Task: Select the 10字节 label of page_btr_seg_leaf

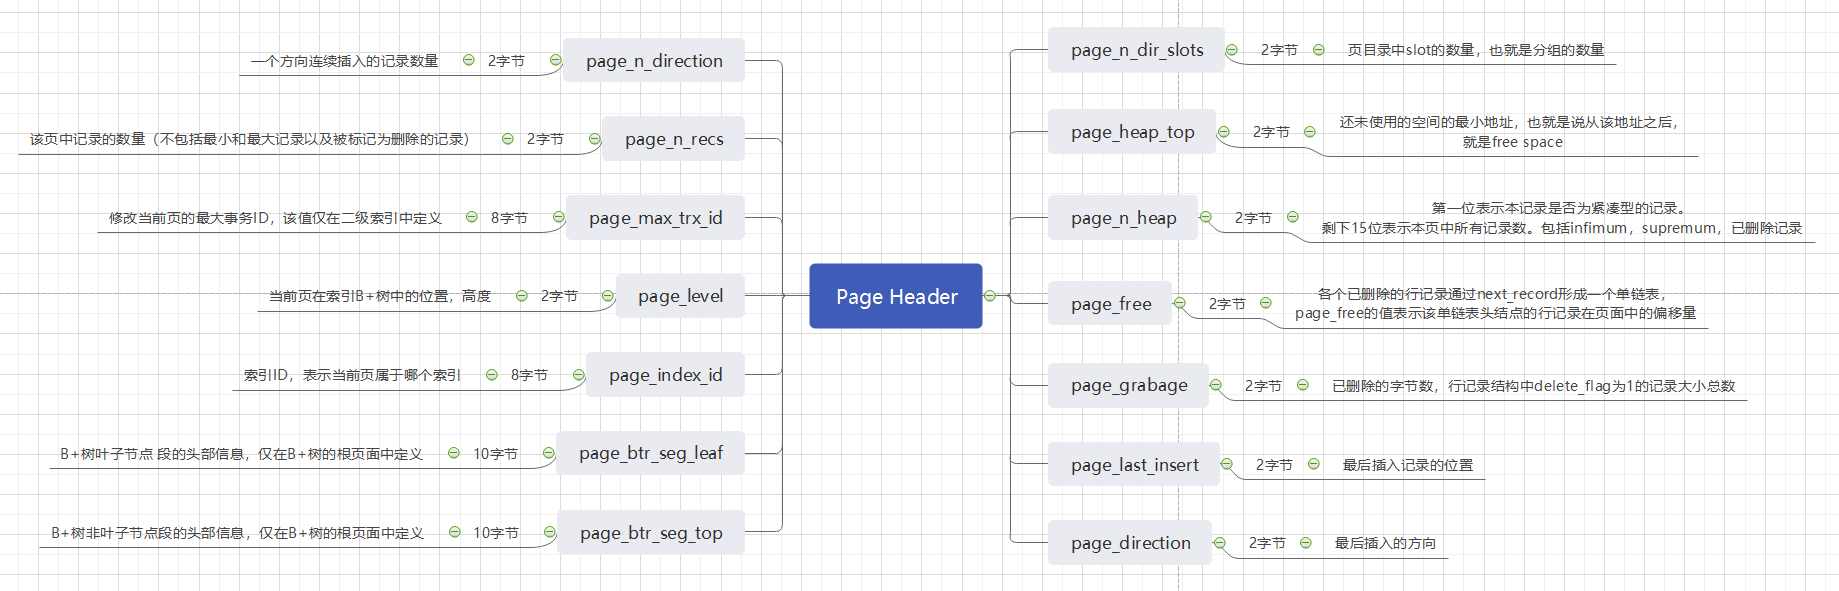Action: [495, 454]
